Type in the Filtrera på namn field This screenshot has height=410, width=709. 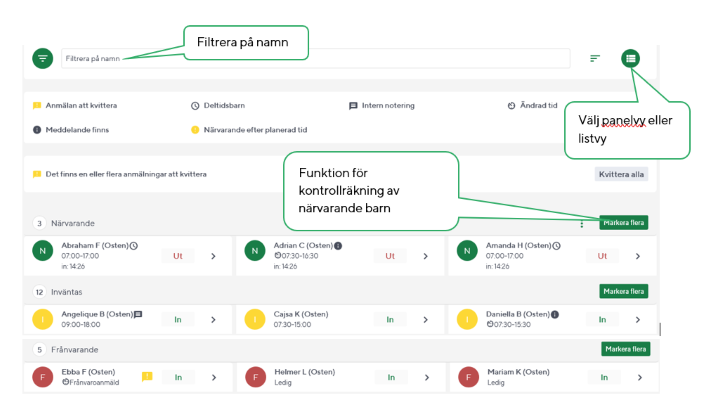315,58
